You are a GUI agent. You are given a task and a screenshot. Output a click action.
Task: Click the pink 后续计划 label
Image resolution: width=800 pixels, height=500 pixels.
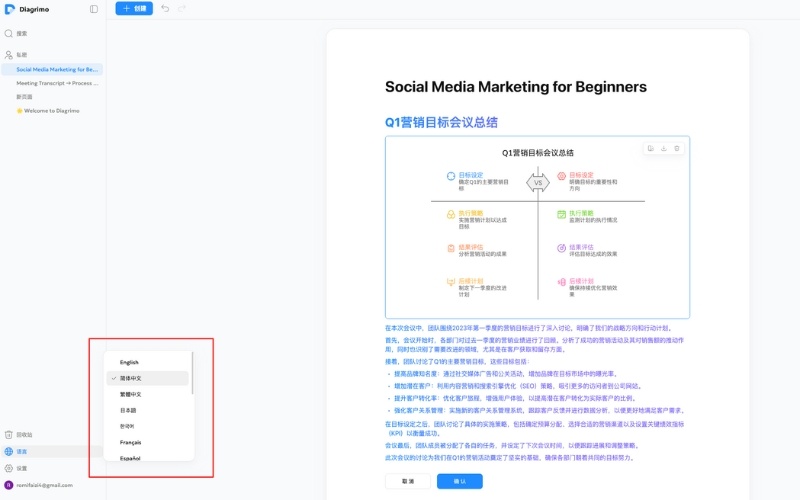[581, 281]
